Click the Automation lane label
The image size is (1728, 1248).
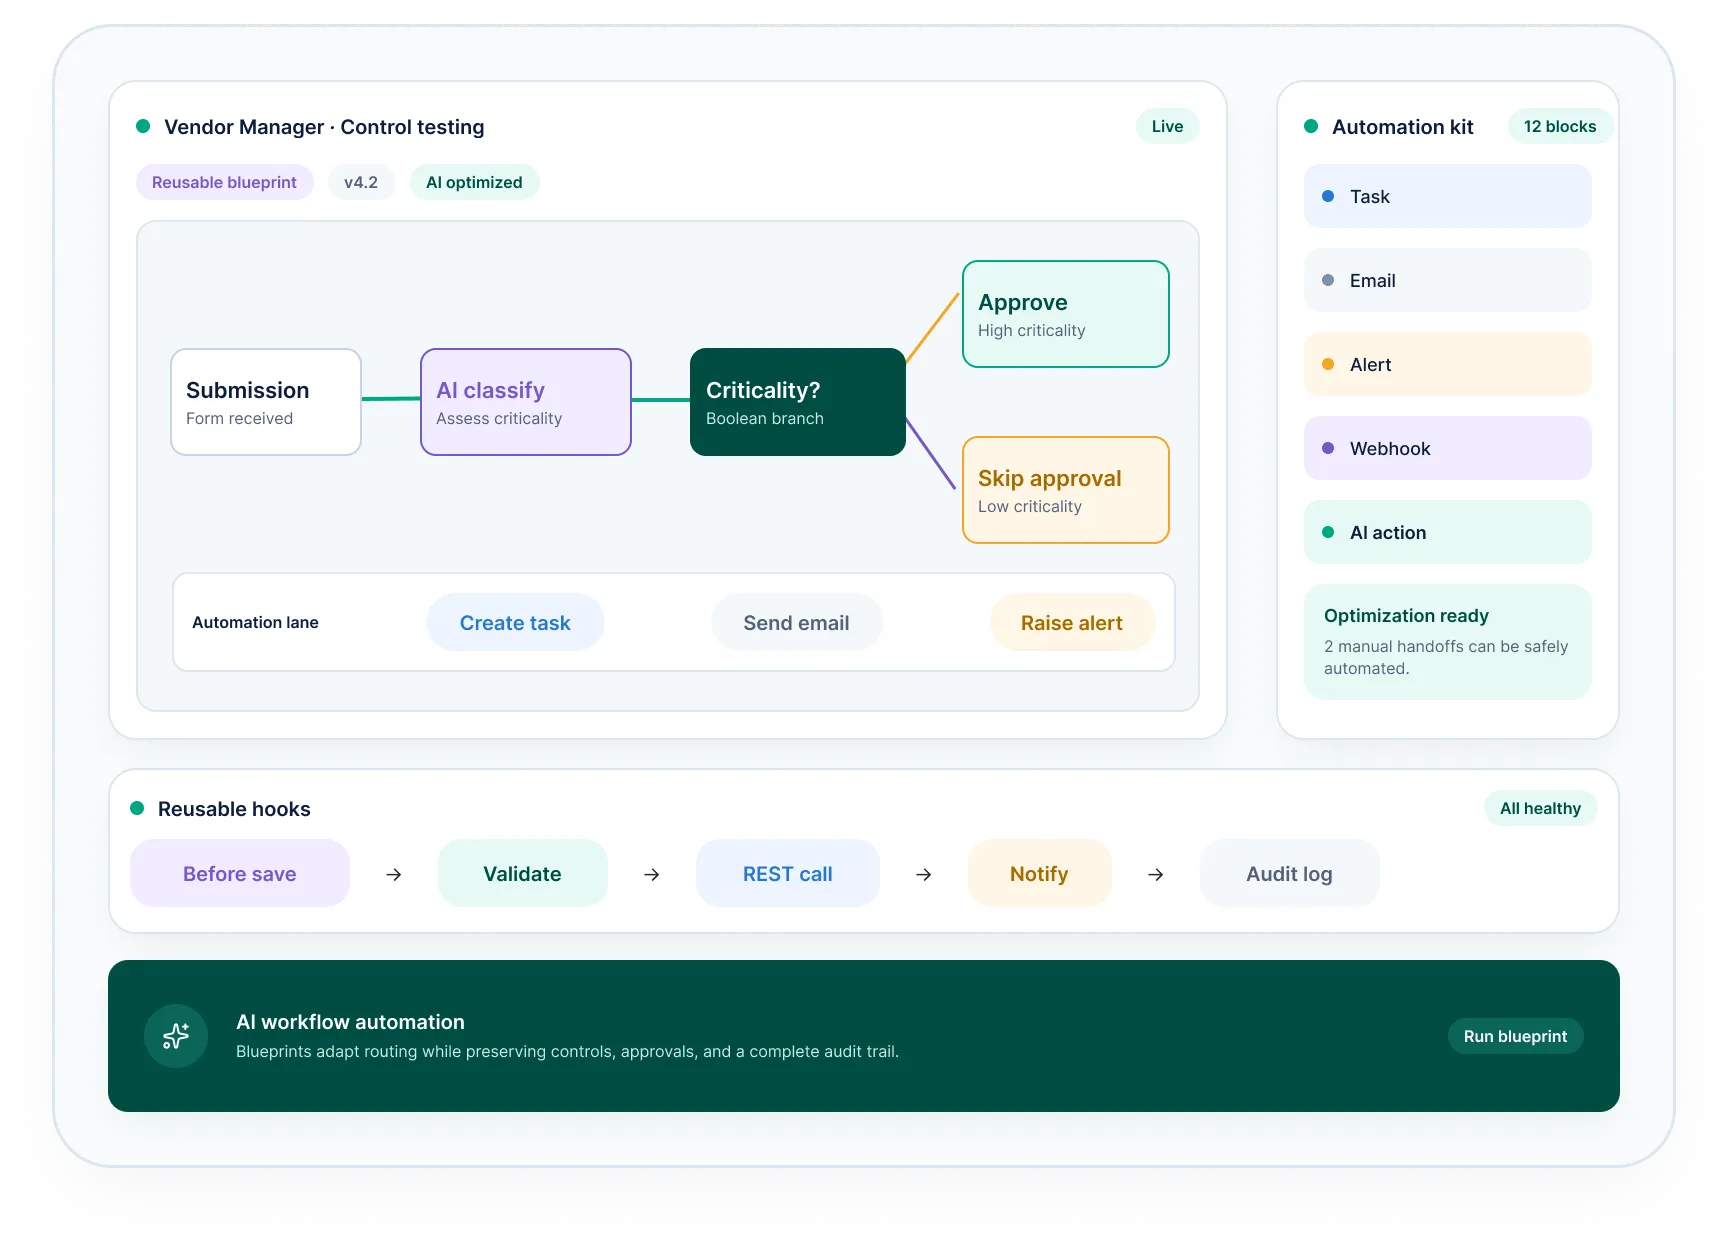click(255, 622)
